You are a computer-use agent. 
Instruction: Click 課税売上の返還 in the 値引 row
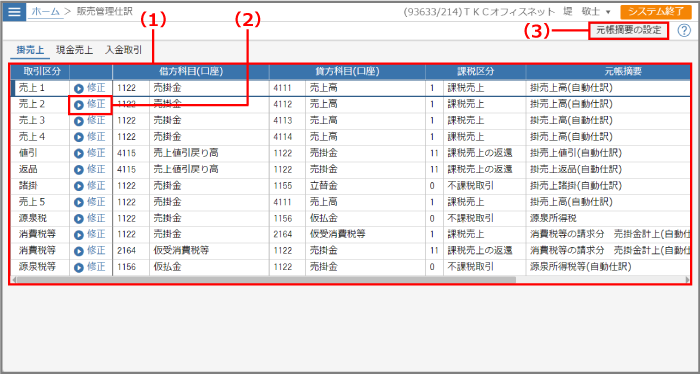tap(480, 153)
